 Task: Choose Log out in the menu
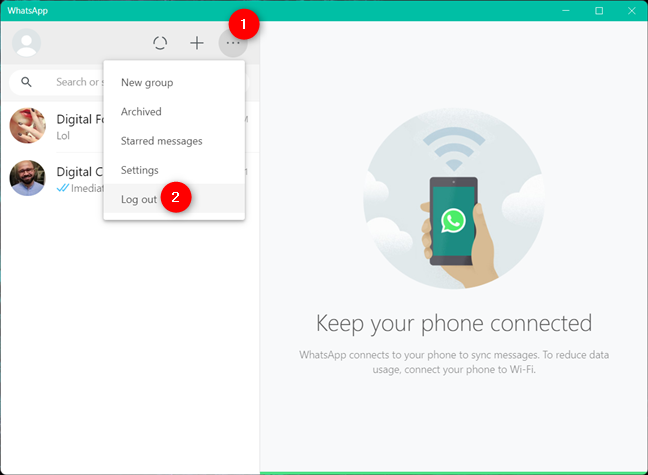(174, 199)
